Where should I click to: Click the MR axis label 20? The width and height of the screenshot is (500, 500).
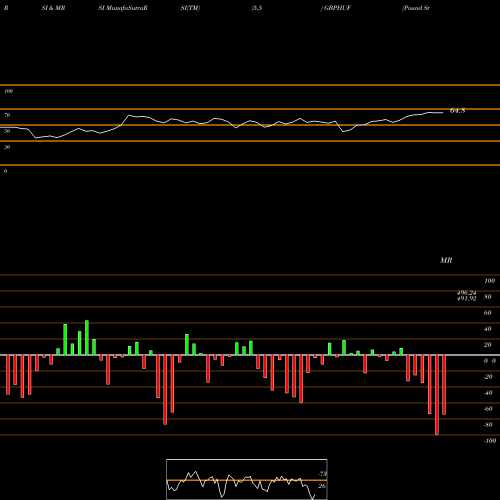(487, 345)
